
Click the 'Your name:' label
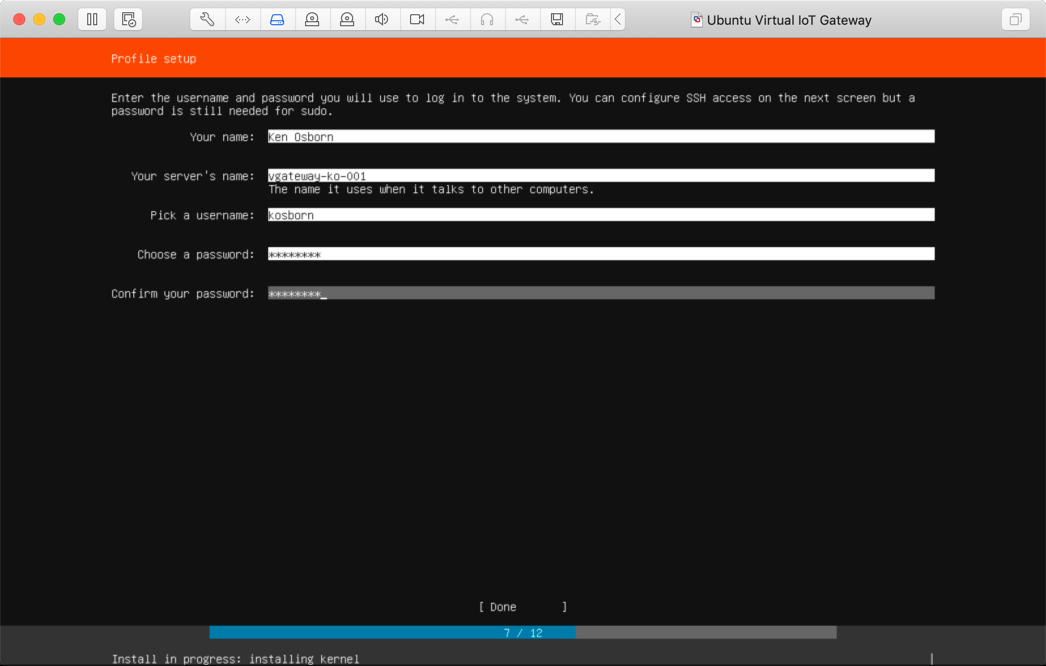tap(221, 137)
